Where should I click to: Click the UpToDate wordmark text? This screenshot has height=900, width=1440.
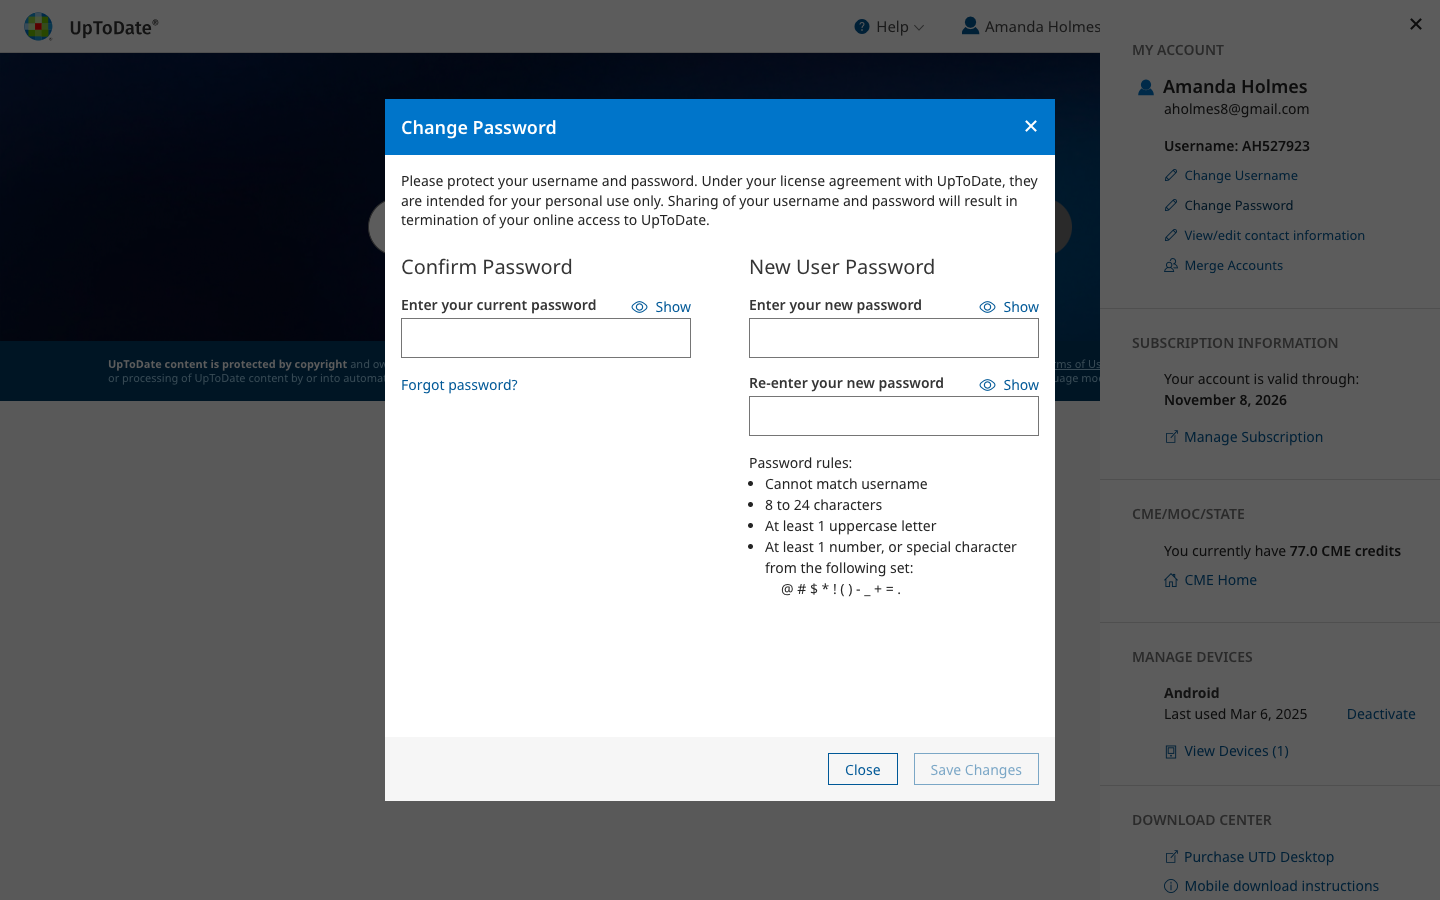coord(113,27)
